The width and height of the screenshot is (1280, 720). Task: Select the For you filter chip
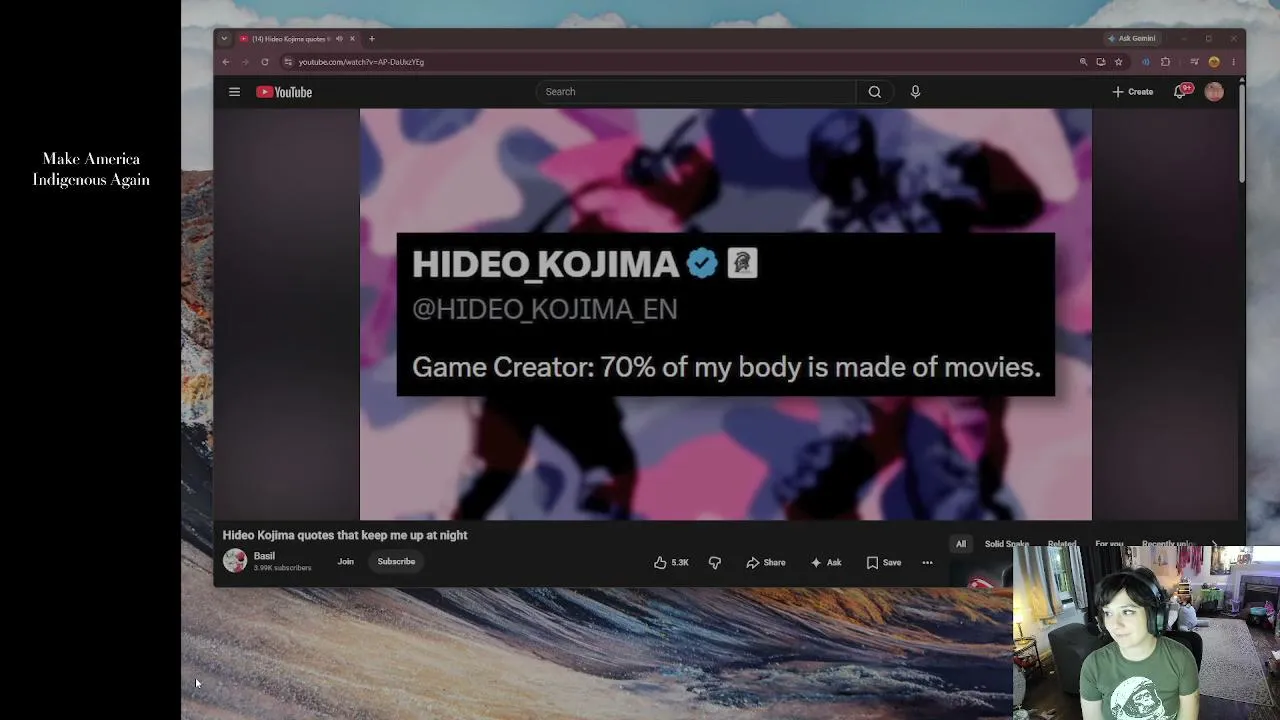pos(1109,544)
